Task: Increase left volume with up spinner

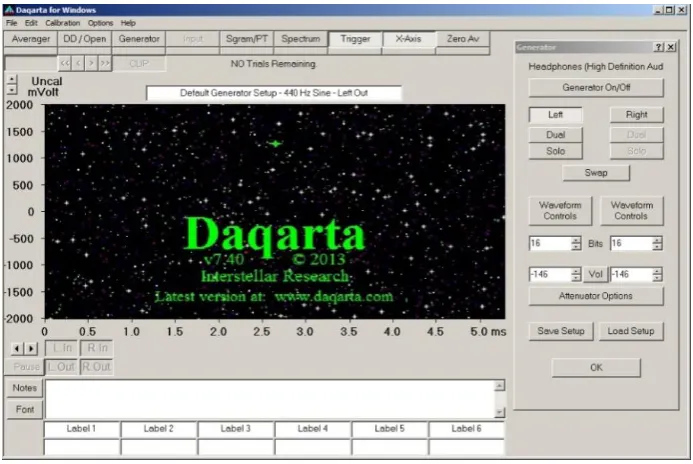Action: 576,271
